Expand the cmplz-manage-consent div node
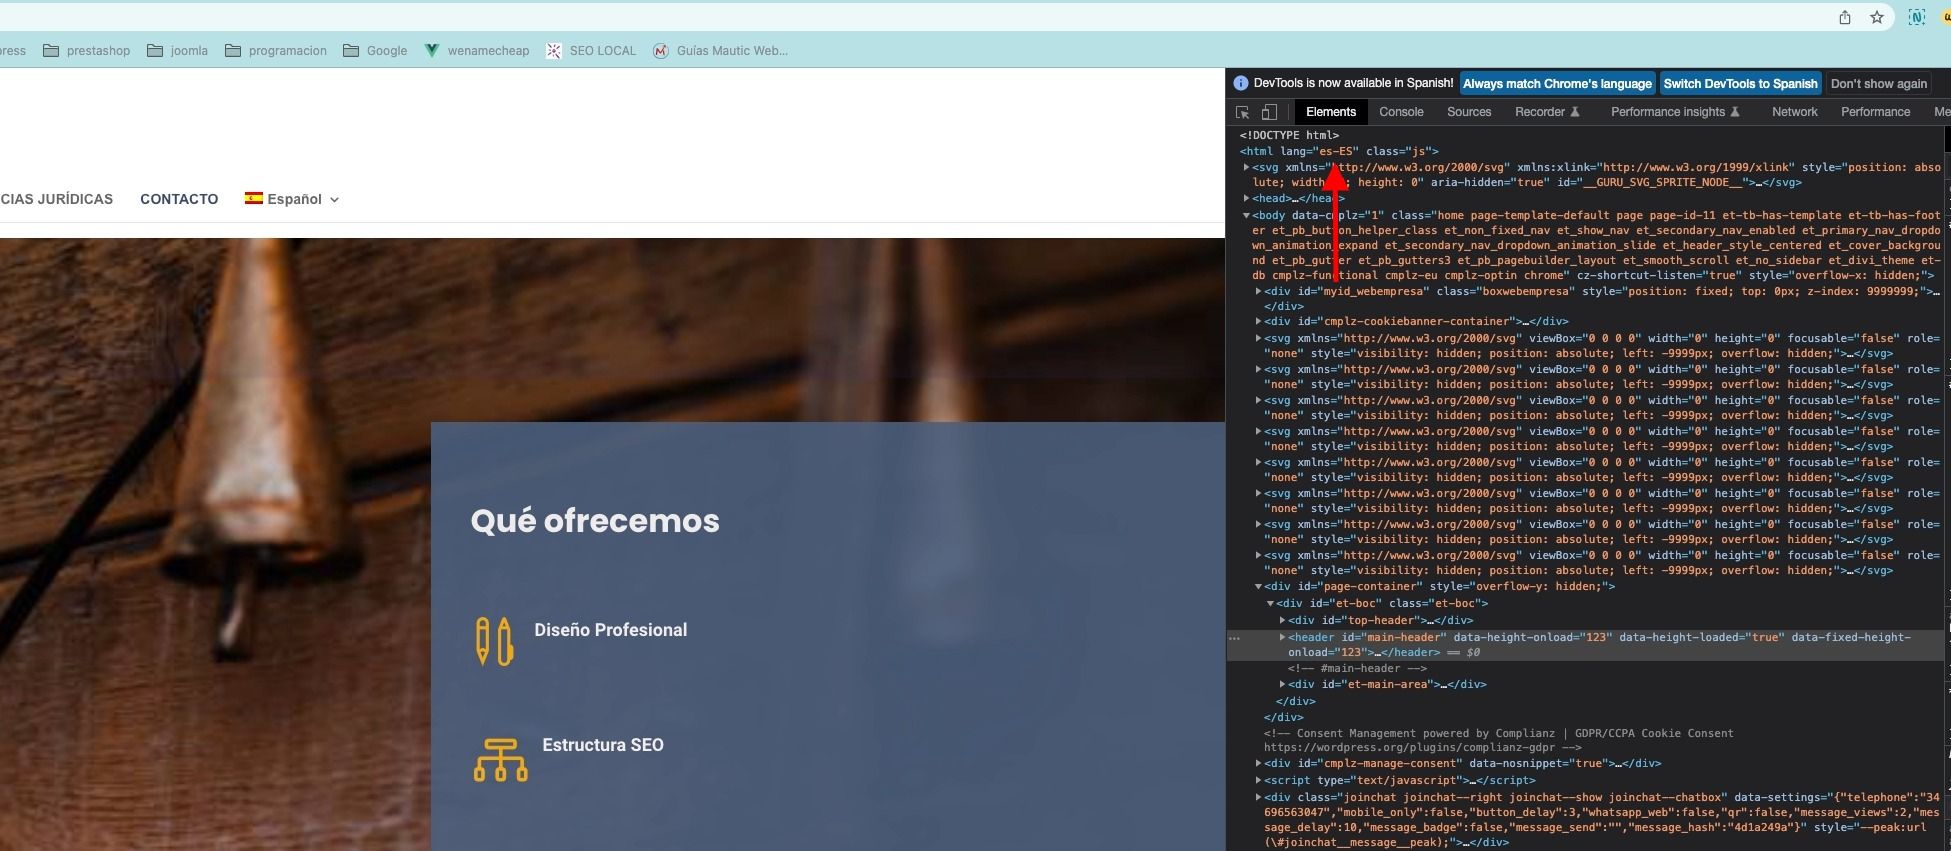This screenshot has width=1951, height=851. tap(1258, 763)
